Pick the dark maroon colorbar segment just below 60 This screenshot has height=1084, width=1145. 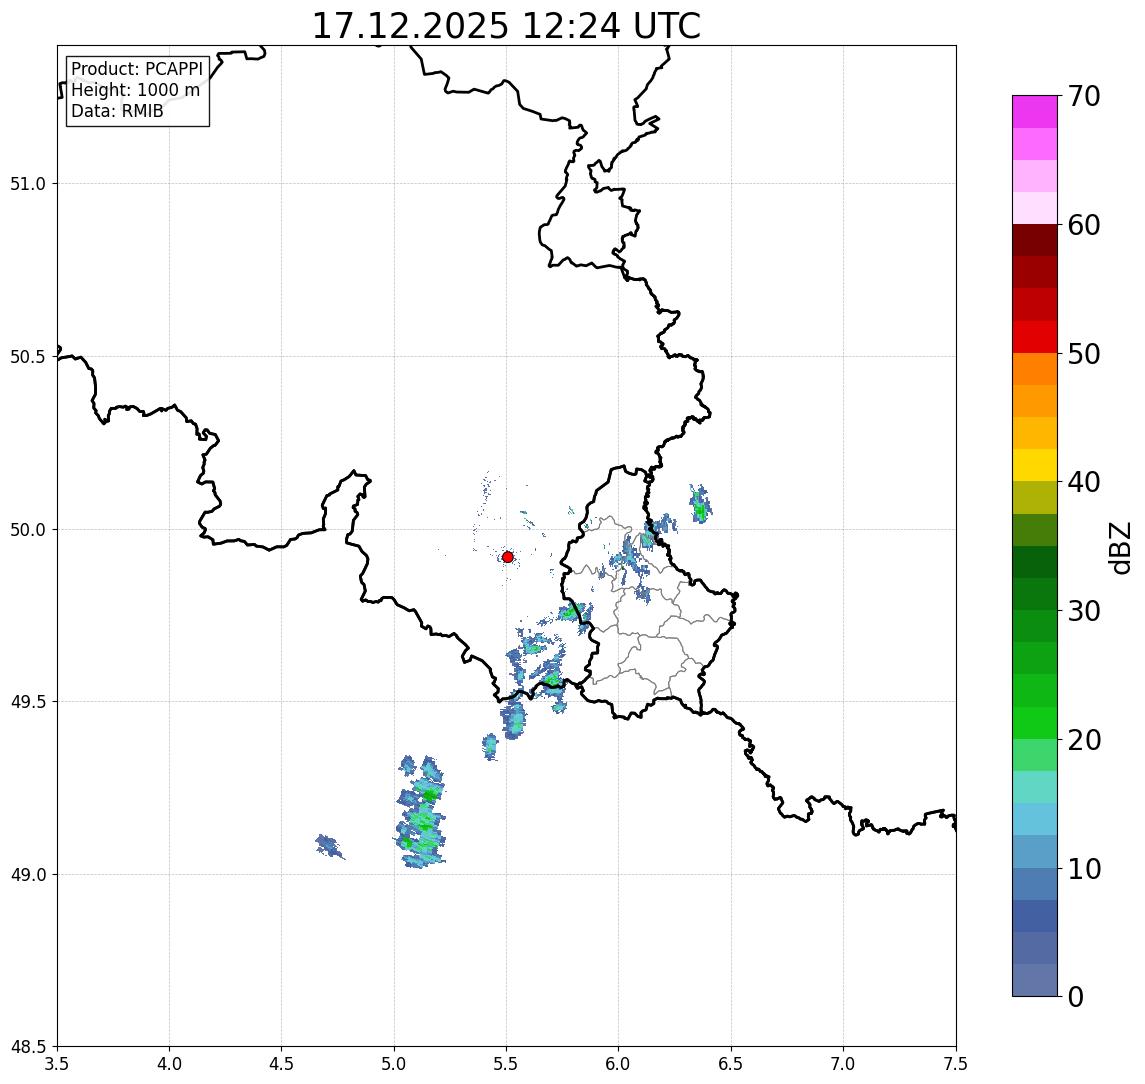point(1035,240)
